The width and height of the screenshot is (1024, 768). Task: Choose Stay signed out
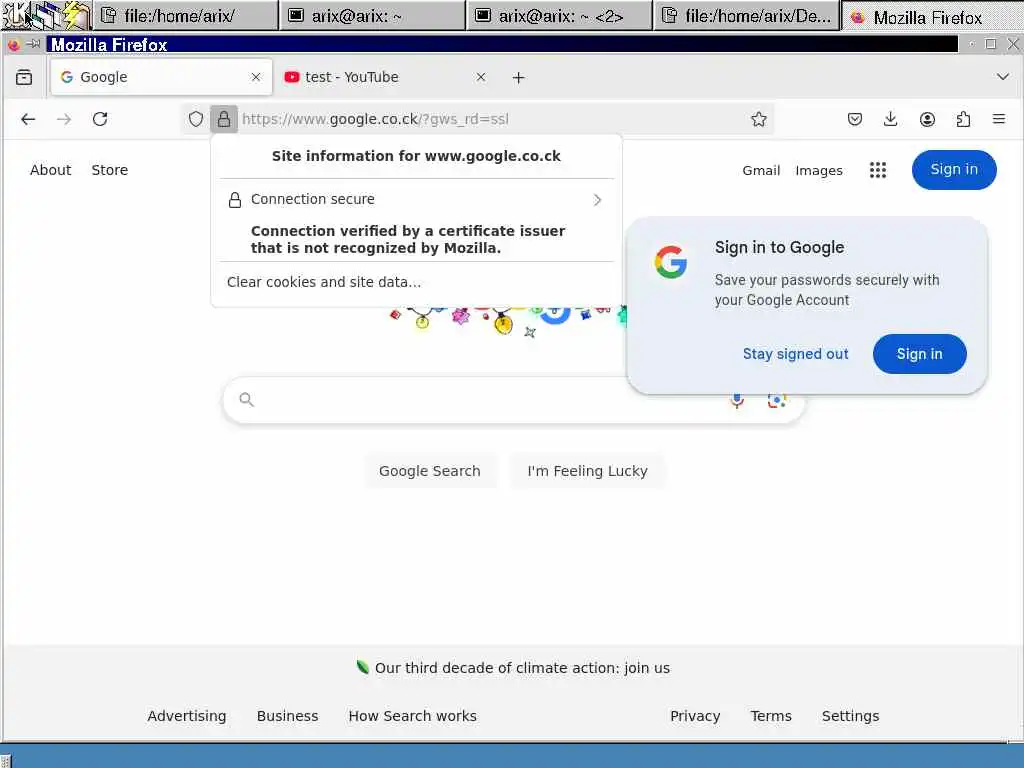click(795, 354)
